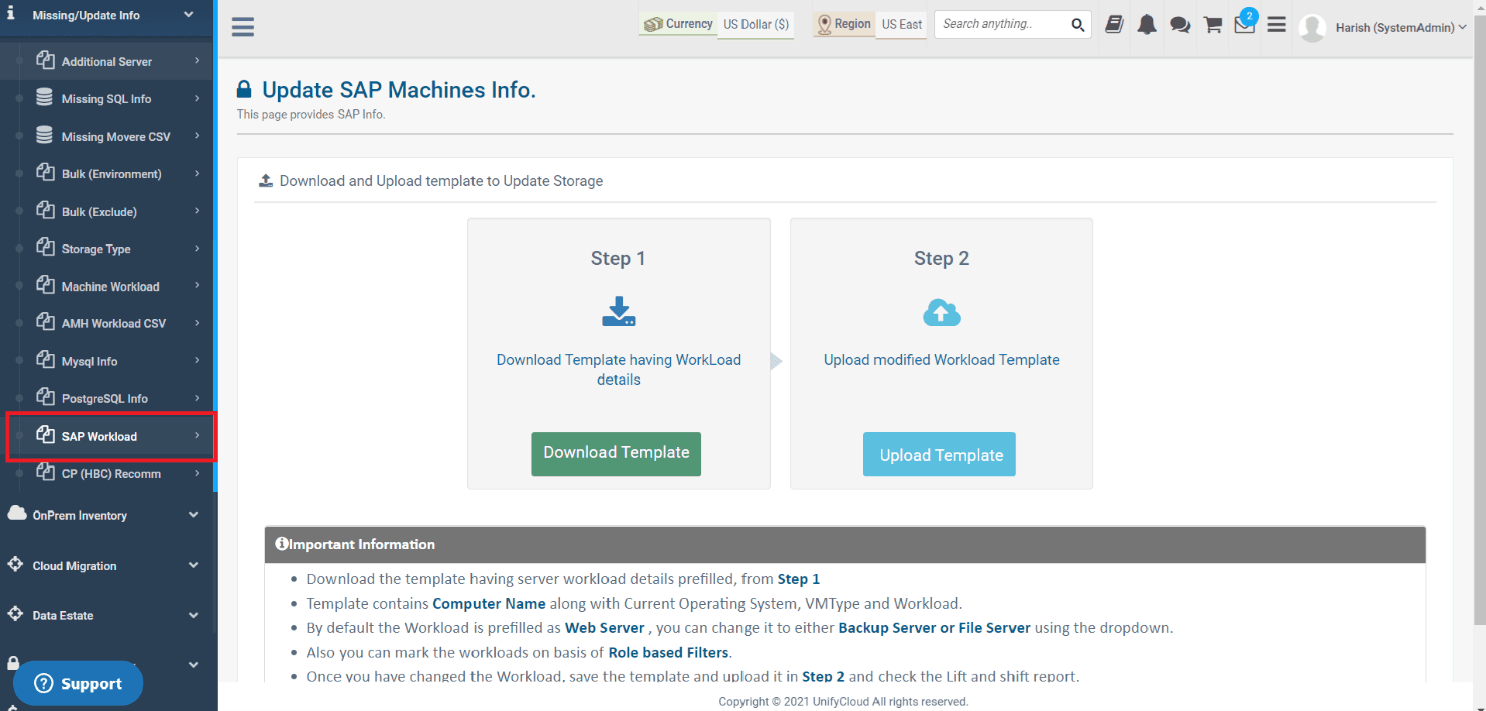Click the blue Upload Template button
The height and width of the screenshot is (711, 1486).
point(940,455)
